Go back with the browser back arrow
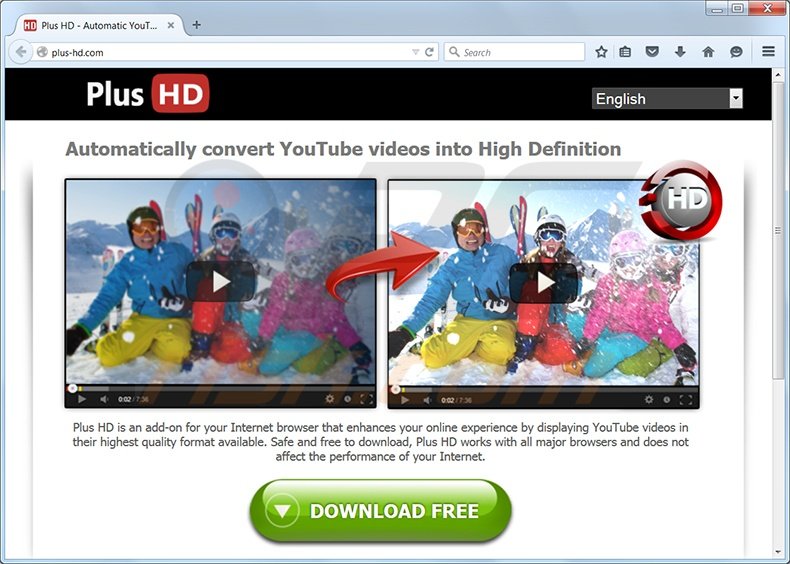 pyautogui.click(x=21, y=52)
